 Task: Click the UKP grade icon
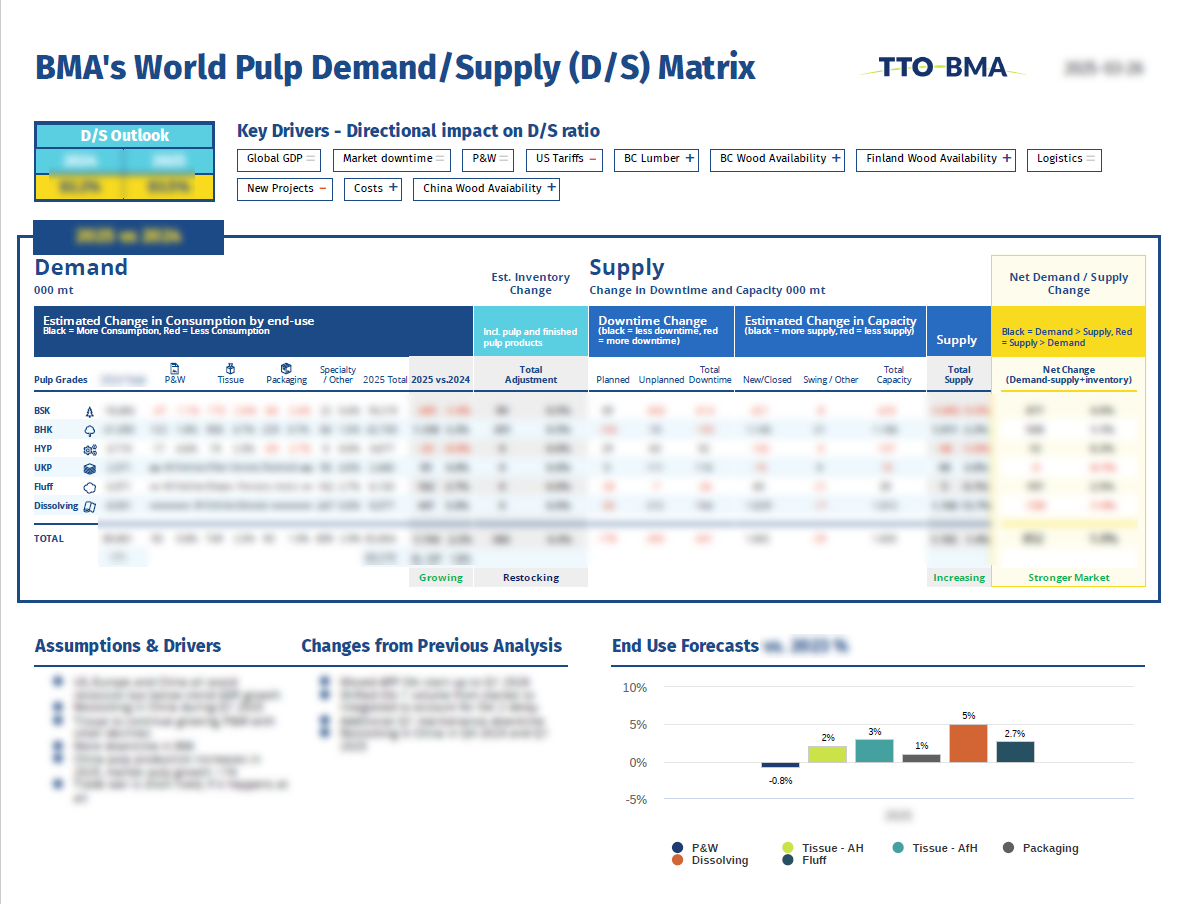tap(90, 468)
